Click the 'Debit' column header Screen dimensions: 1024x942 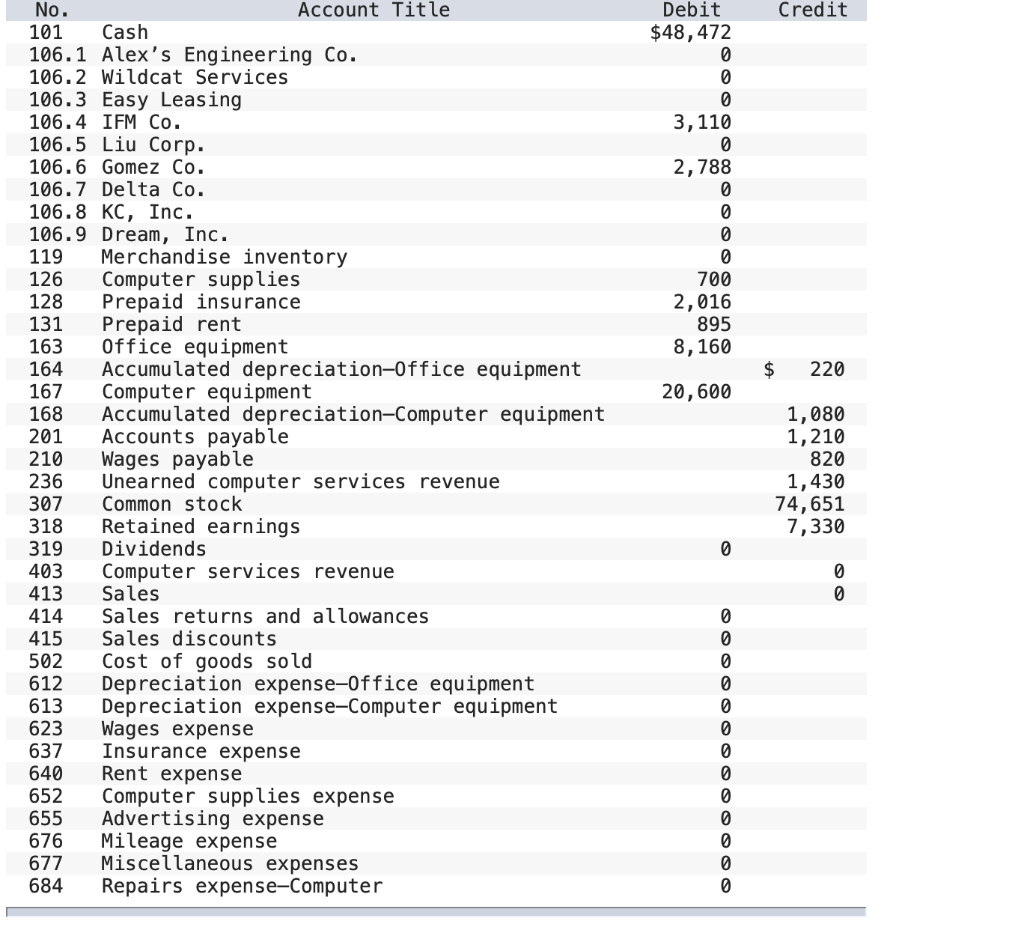click(x=691, y=10)
